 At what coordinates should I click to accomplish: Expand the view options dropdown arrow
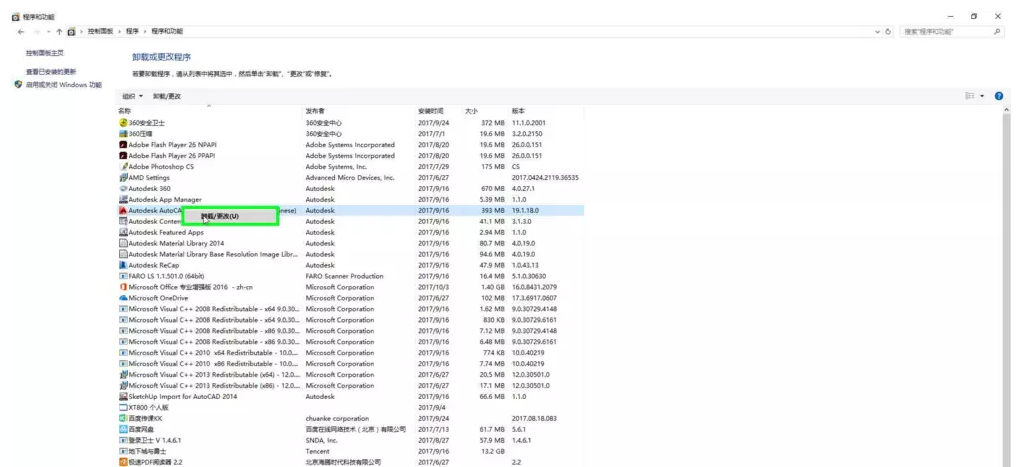tap(982, 96)
